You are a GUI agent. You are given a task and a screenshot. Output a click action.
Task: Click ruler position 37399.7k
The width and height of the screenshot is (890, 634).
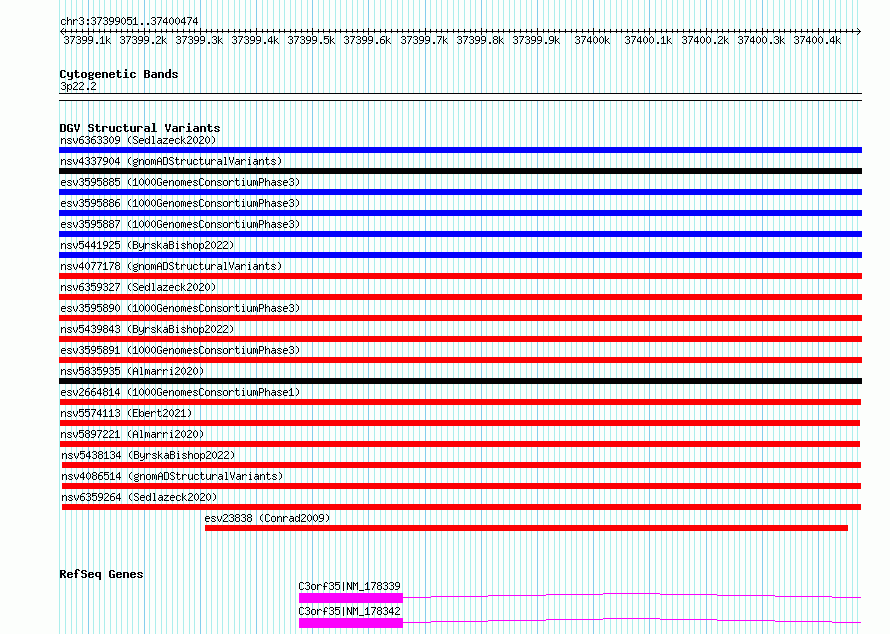(424, 40)
